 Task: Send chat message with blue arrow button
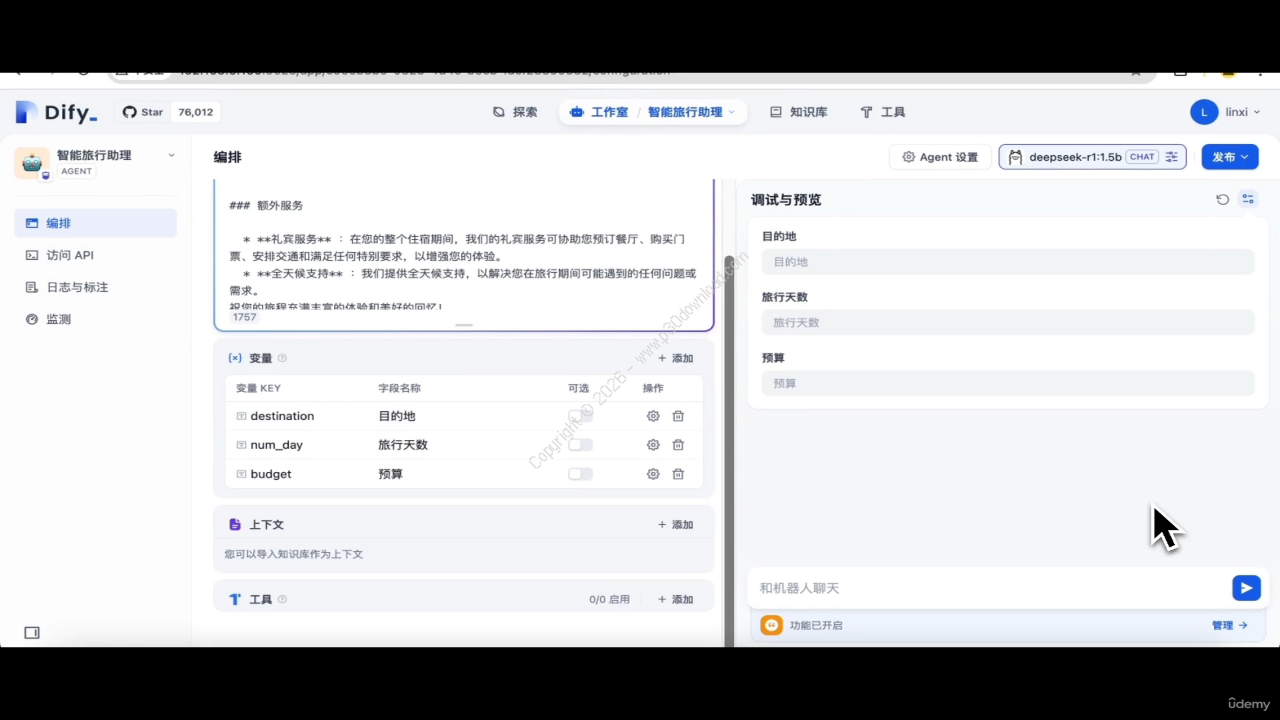tap(1246, 588)
